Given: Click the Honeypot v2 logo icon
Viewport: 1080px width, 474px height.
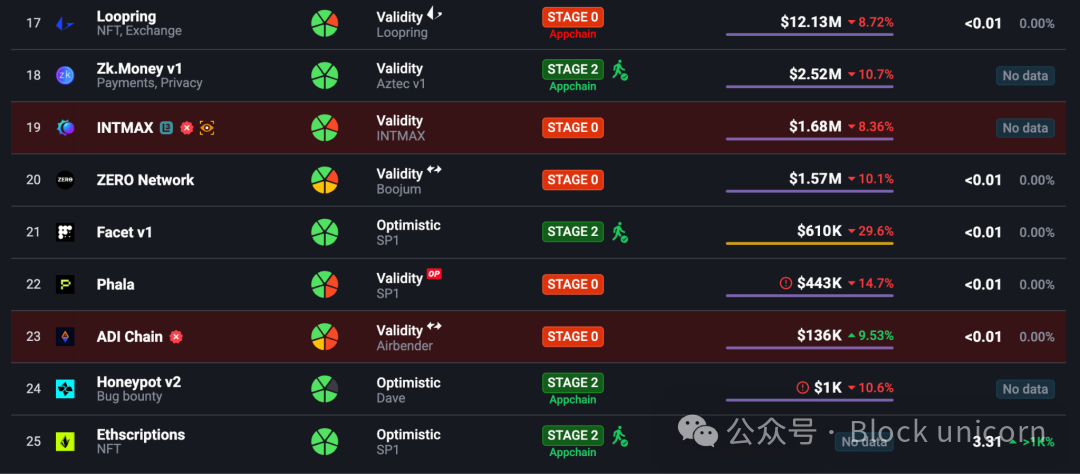Looking at the screenshot, I should click(65, 389).
